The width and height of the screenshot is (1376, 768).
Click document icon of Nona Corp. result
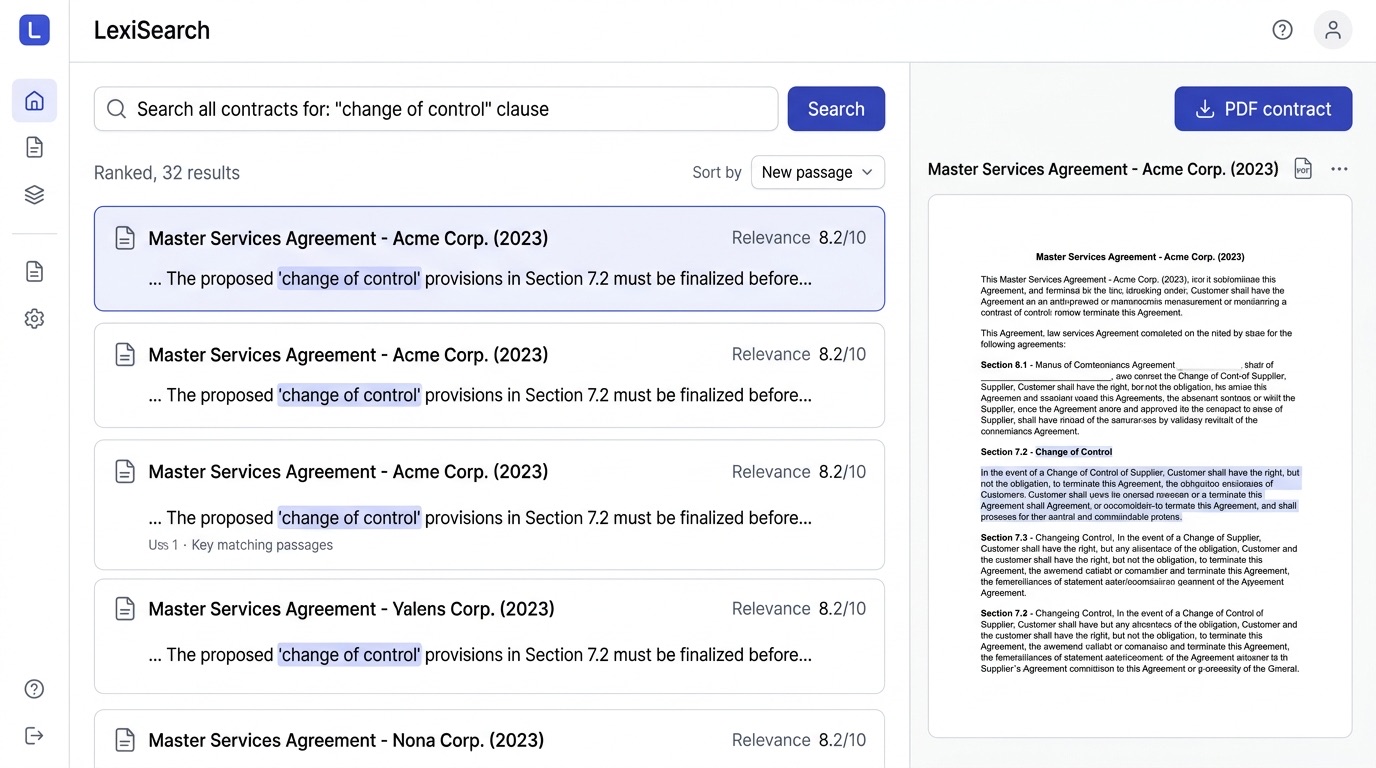click(x=125, y=740)
